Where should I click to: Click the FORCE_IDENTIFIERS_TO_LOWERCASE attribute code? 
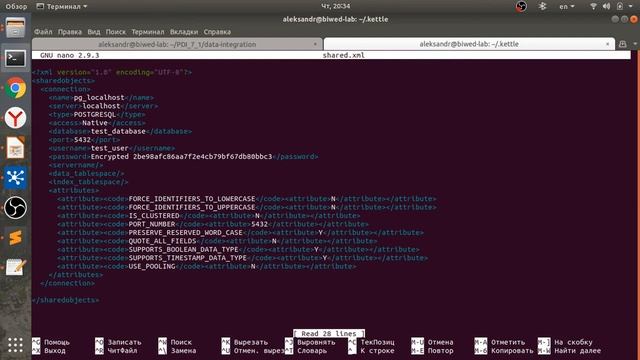pyautogui.click(x=192, y=199)
